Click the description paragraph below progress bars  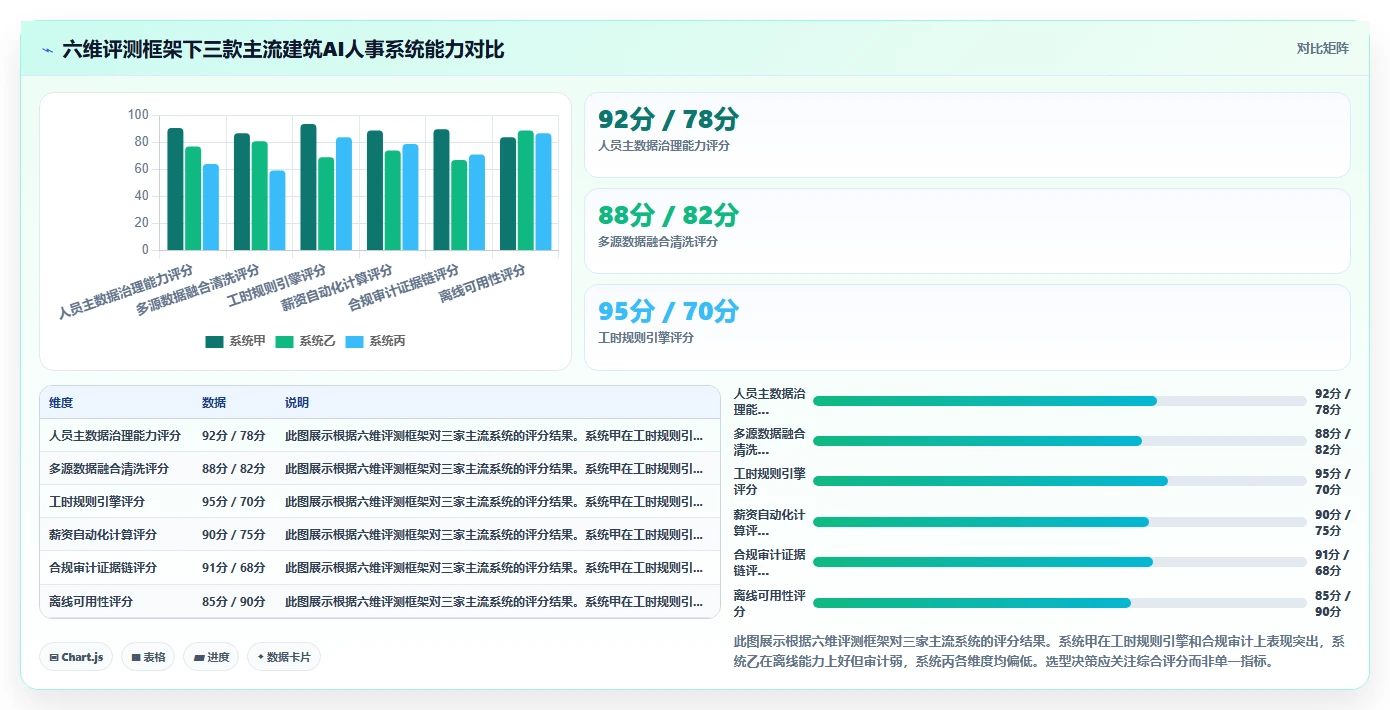(x=1040, y=651)
